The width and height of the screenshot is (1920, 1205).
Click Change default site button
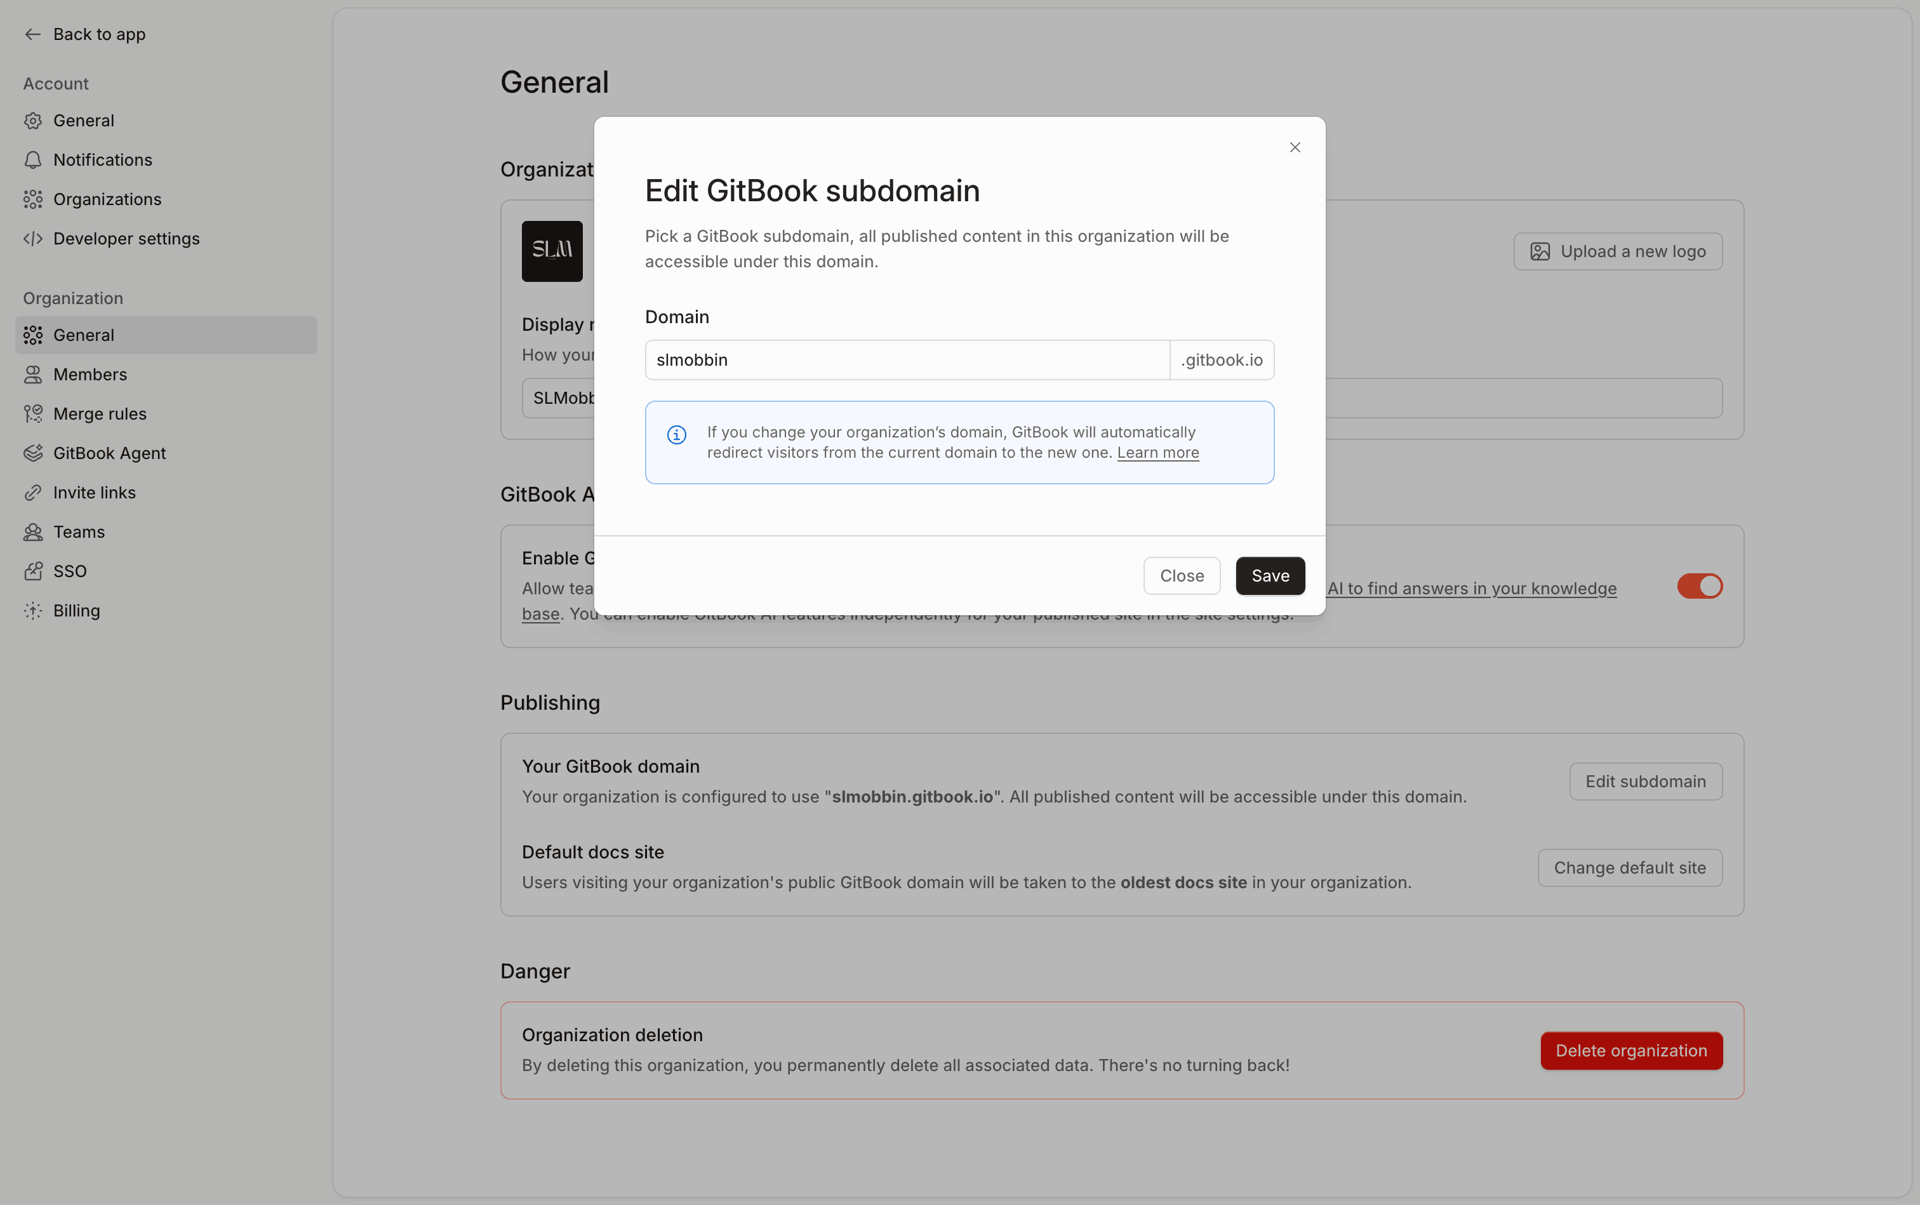(1629, 868)
